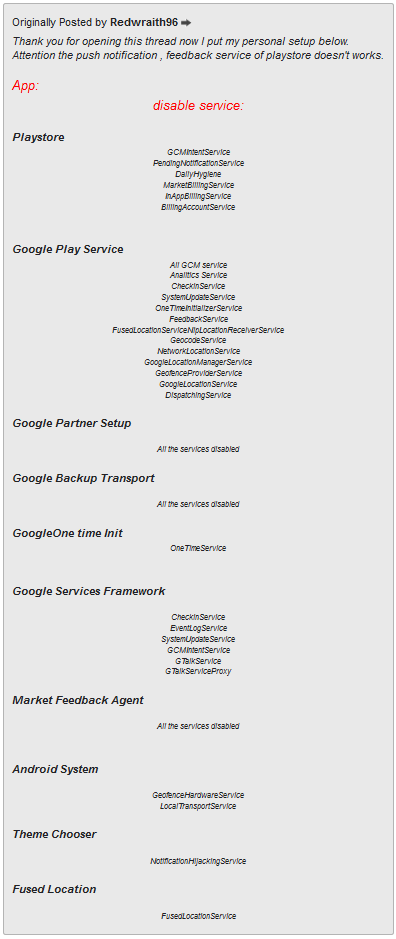396x939 pixels.
Task: Click the Google Services Framework heading
Action: tap(89, 591)
